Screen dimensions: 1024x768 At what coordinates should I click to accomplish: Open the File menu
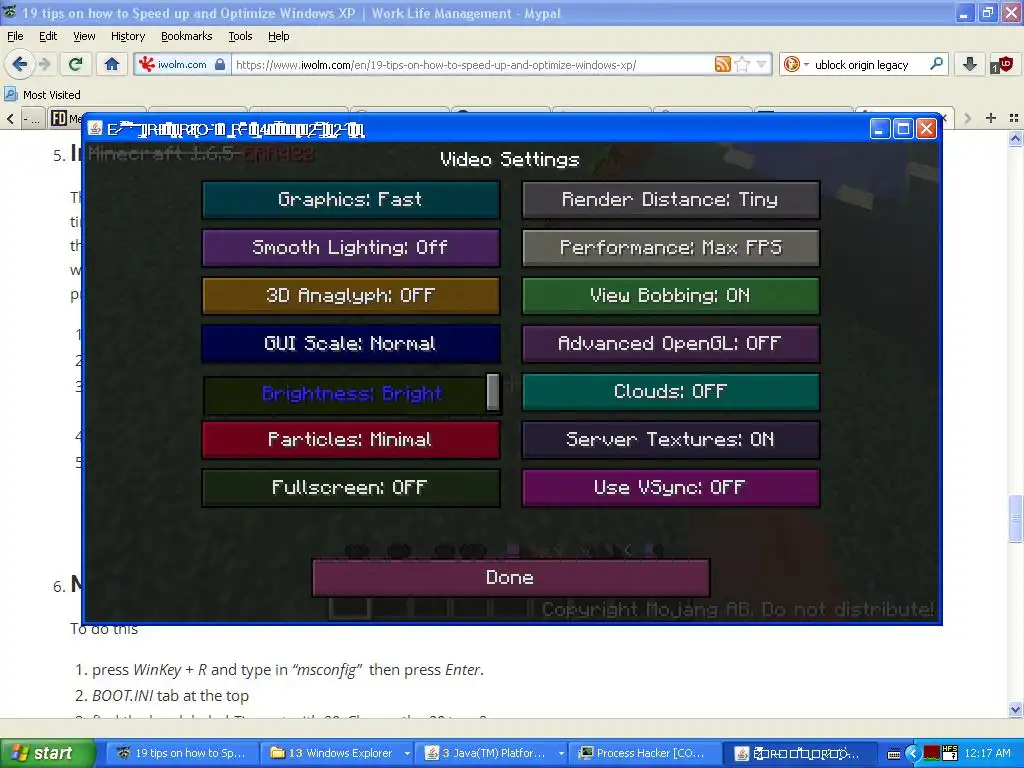pyautogui.click(x=15, y=36)
